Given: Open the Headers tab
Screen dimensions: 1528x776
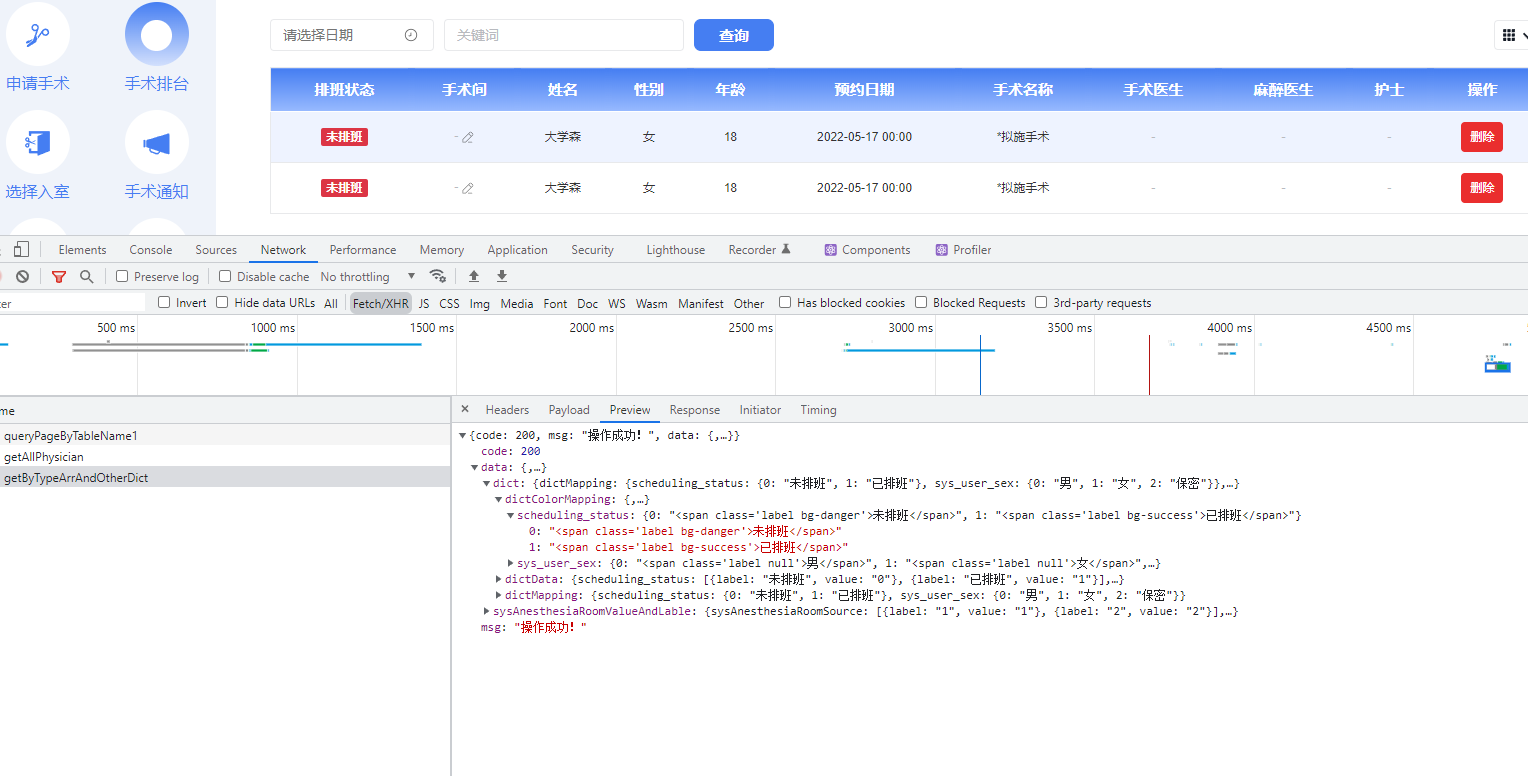Looking at the screenshot, I should [507, 410].
